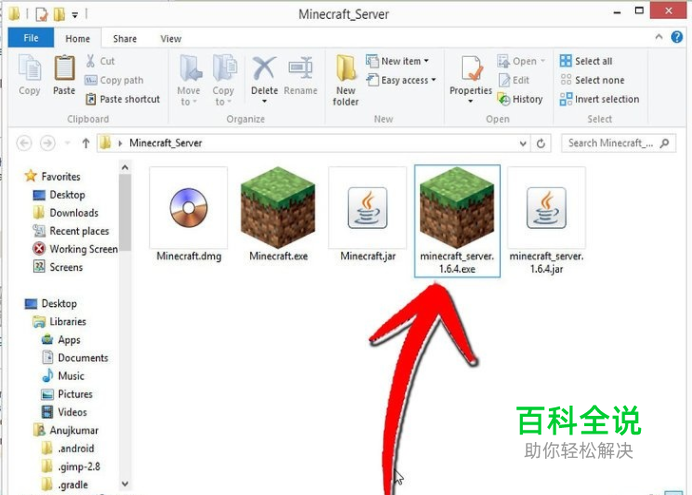Open the .android folder
The image size is (692, 495).
(x=68, y=448)
